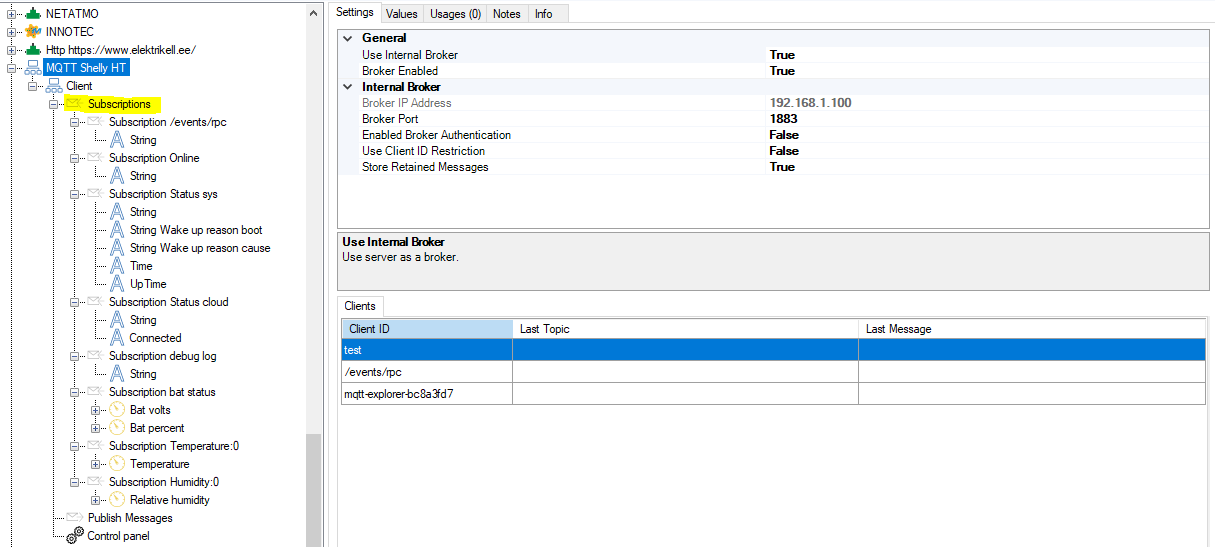Click the gears icon beside Control panel
Viewport: 1215px width, 547px height.
pyautogui.click(x=75, y=536)
